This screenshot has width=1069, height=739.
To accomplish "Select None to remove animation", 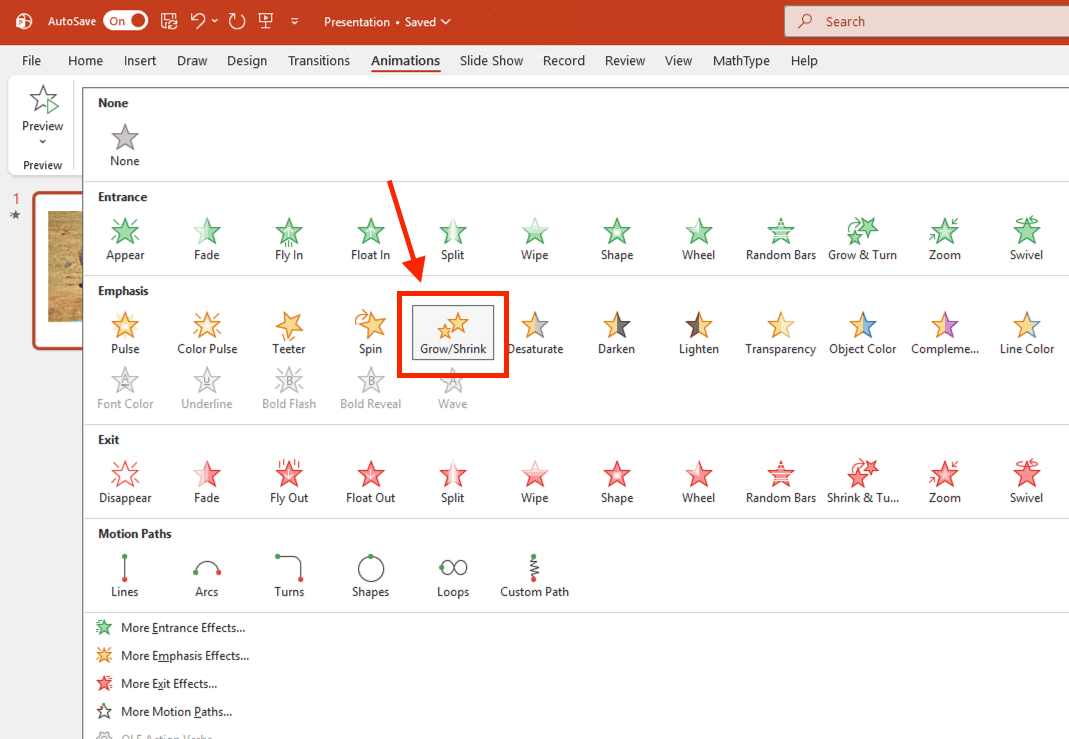I will 125,145.
